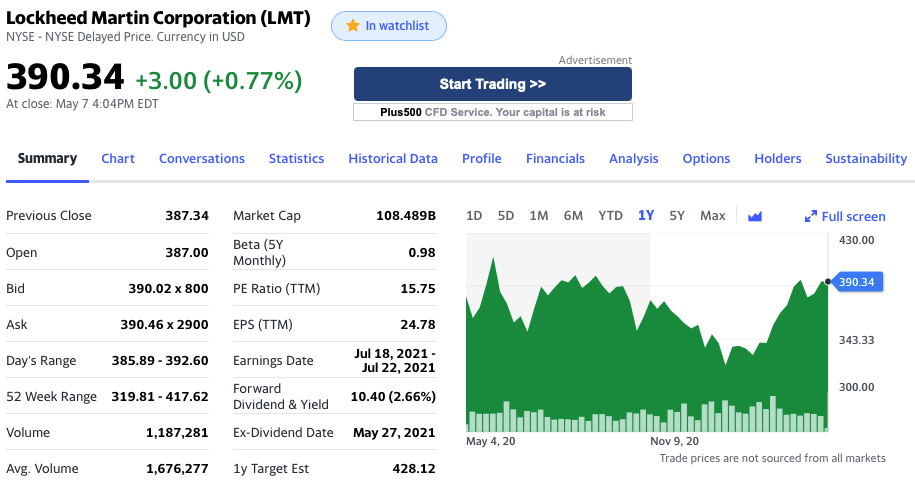
Task: Select the 5Y chart range
Action: pos(677,216)
